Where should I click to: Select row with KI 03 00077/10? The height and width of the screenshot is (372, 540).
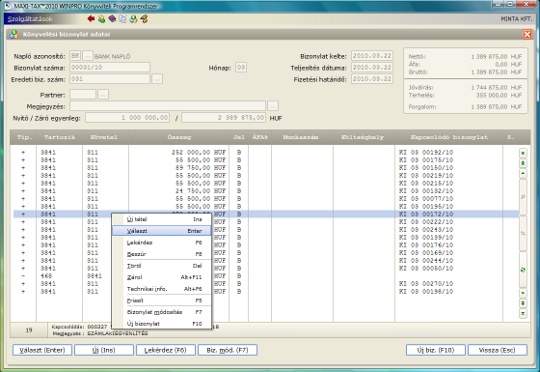coord(266,198)
